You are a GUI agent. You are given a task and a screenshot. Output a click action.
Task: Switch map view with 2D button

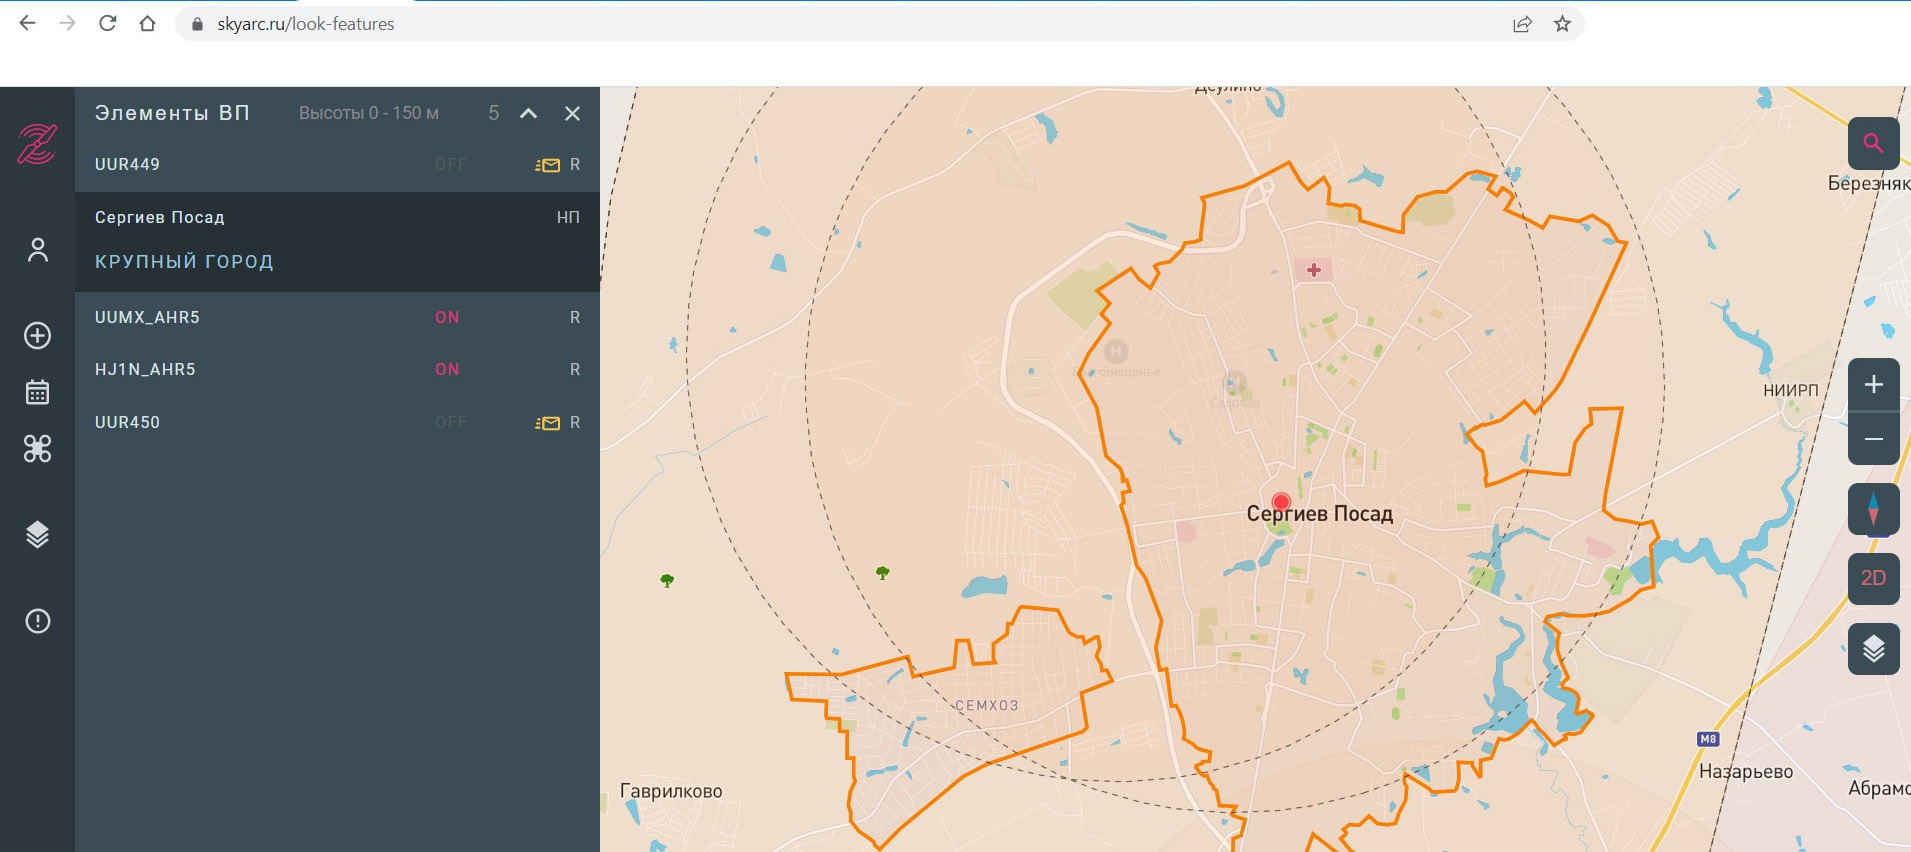(x=1873, y=578)
